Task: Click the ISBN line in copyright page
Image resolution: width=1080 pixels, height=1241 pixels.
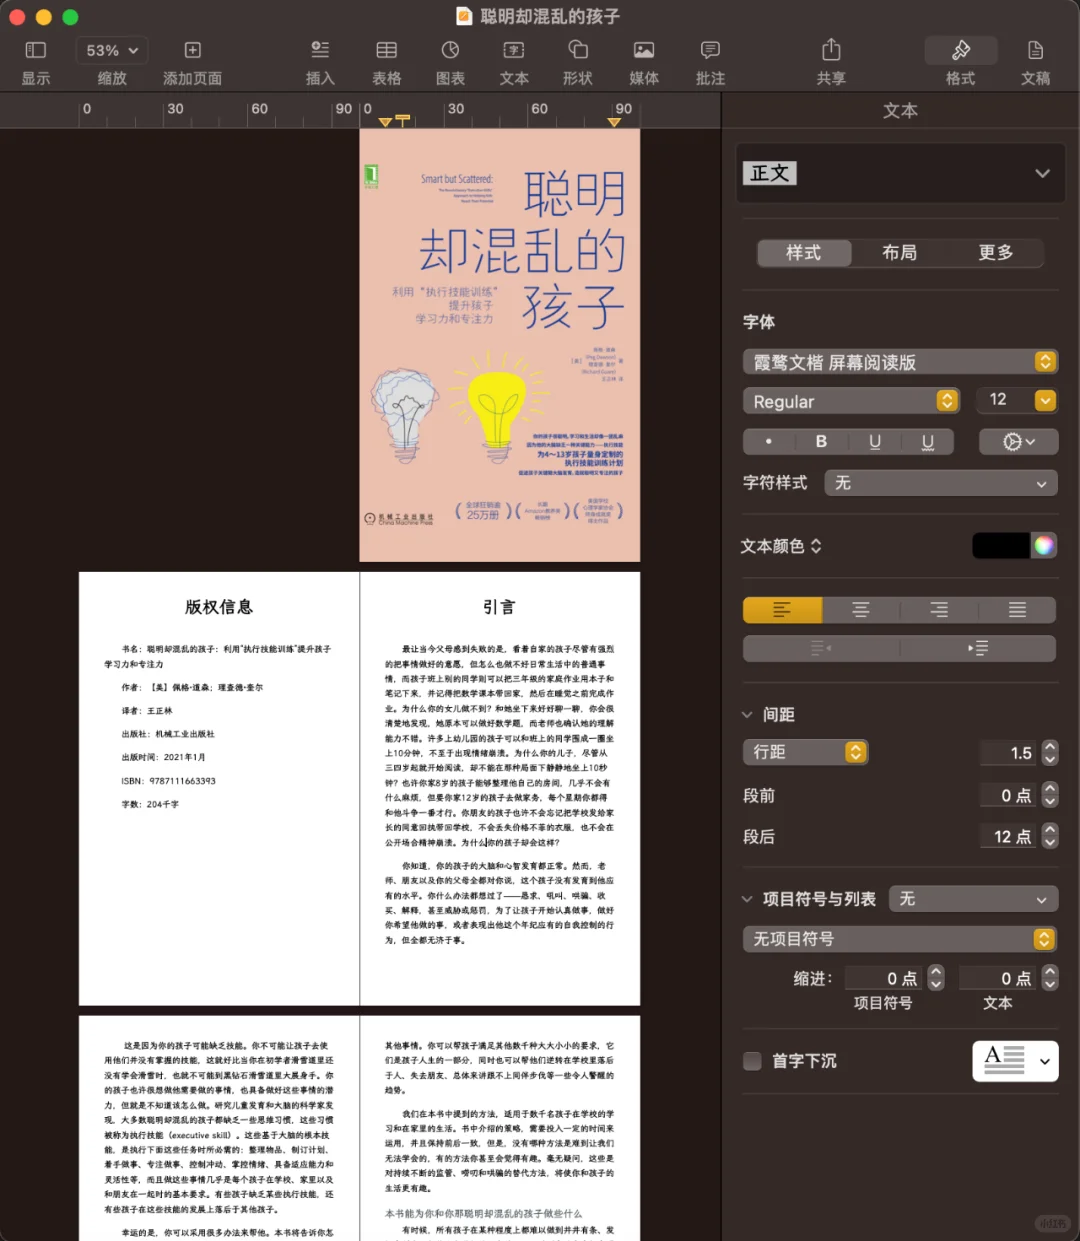Action: (x=168, y=781)
